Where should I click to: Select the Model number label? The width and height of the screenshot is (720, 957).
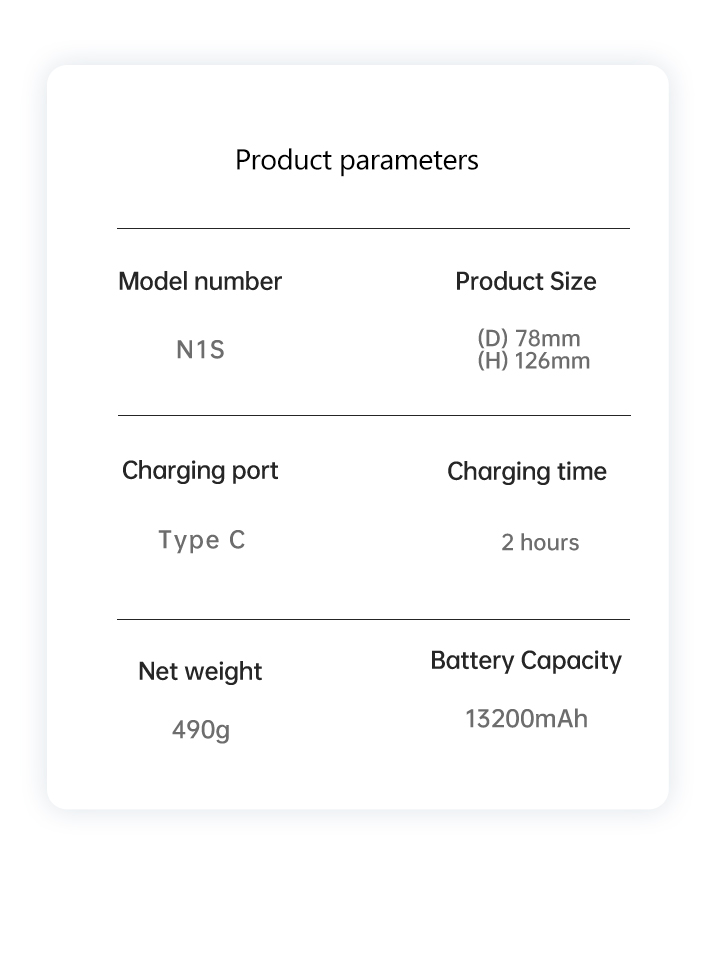pyautogui.click(x=200, y=281)
